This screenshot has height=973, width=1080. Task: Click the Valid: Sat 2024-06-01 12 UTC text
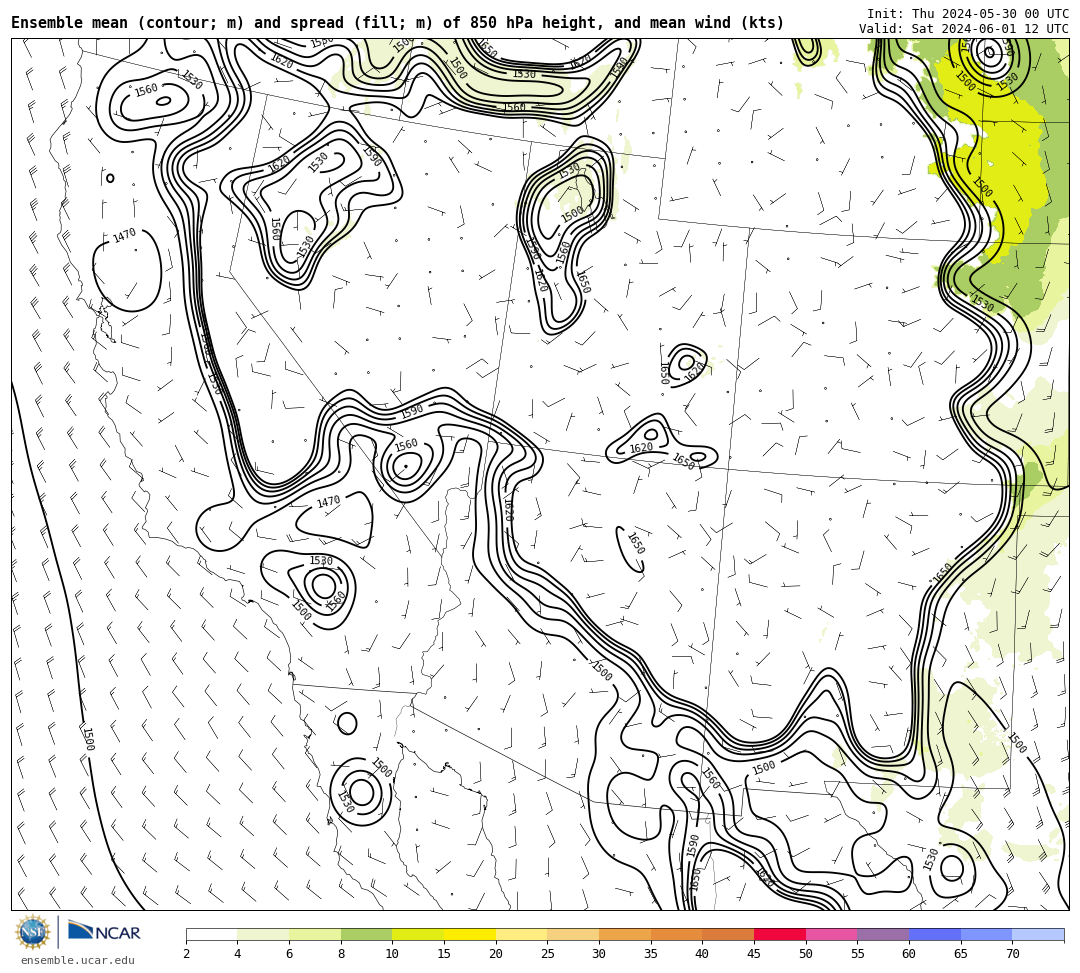pos(964,29)
